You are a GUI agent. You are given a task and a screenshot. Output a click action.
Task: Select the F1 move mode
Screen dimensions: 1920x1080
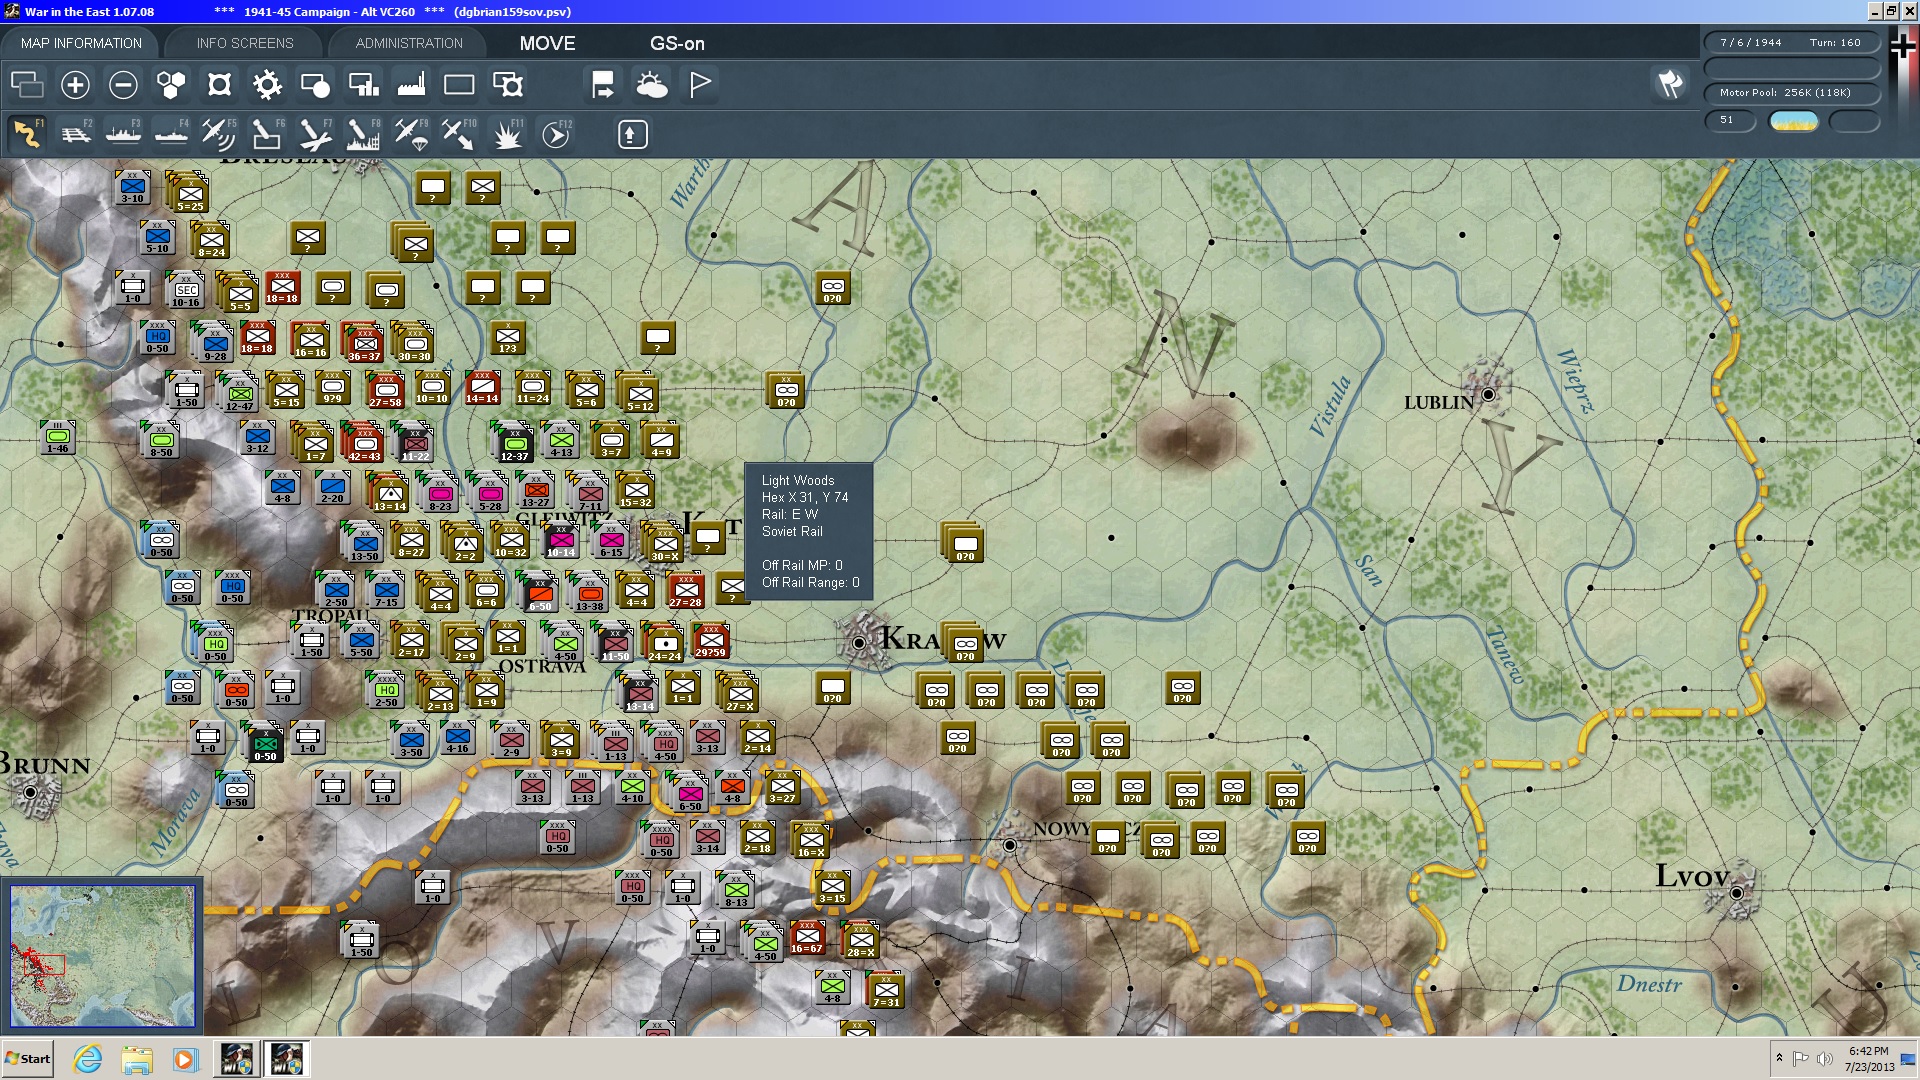pyautogui.click(x=27, y=134)
